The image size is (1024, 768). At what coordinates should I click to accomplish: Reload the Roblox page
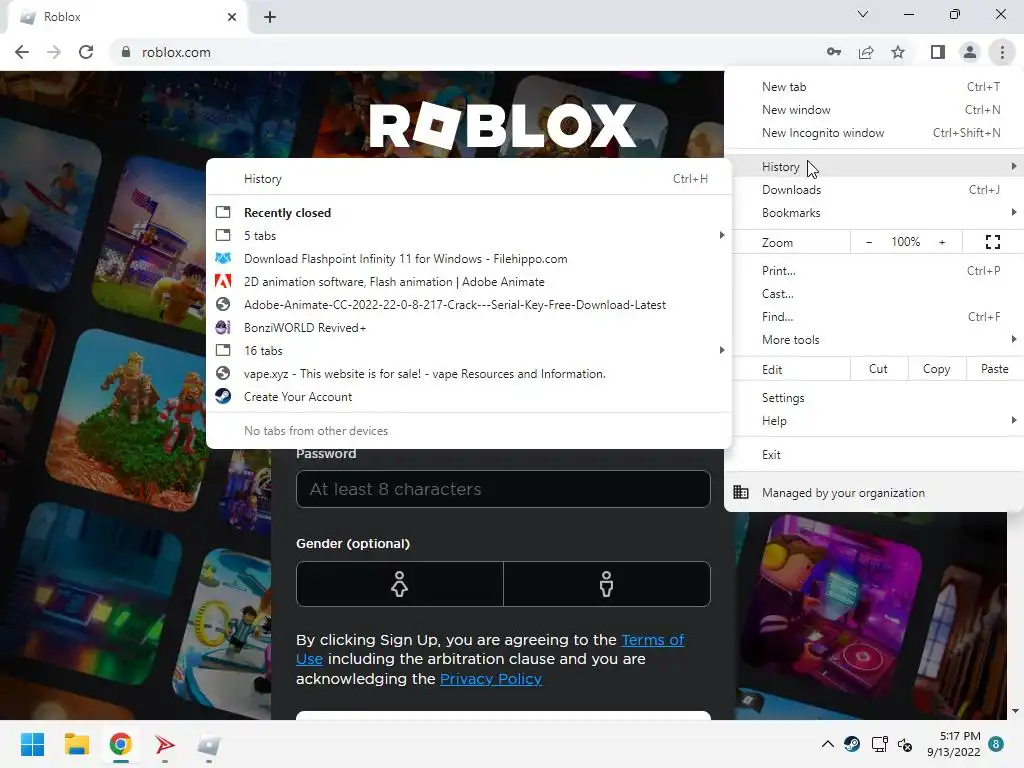click(86, 52)
